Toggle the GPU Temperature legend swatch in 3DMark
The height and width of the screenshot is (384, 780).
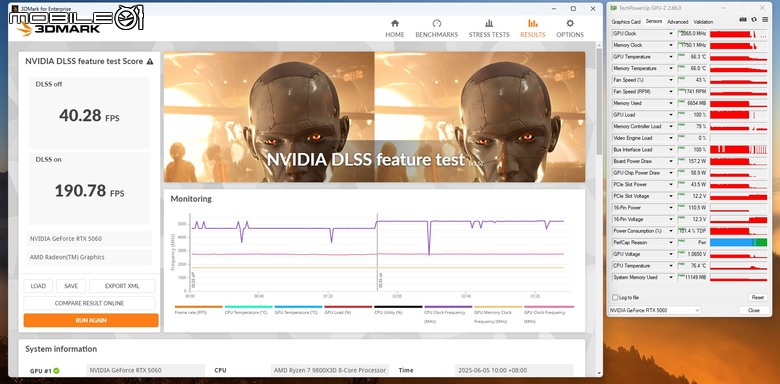tap(298, 307)
